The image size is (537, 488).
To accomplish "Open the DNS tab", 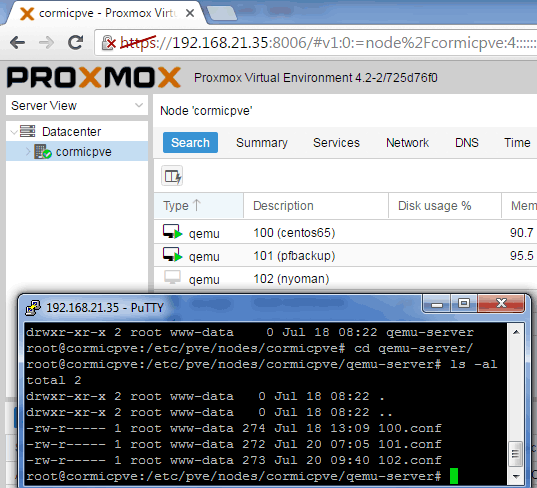I will pos(466,142).
